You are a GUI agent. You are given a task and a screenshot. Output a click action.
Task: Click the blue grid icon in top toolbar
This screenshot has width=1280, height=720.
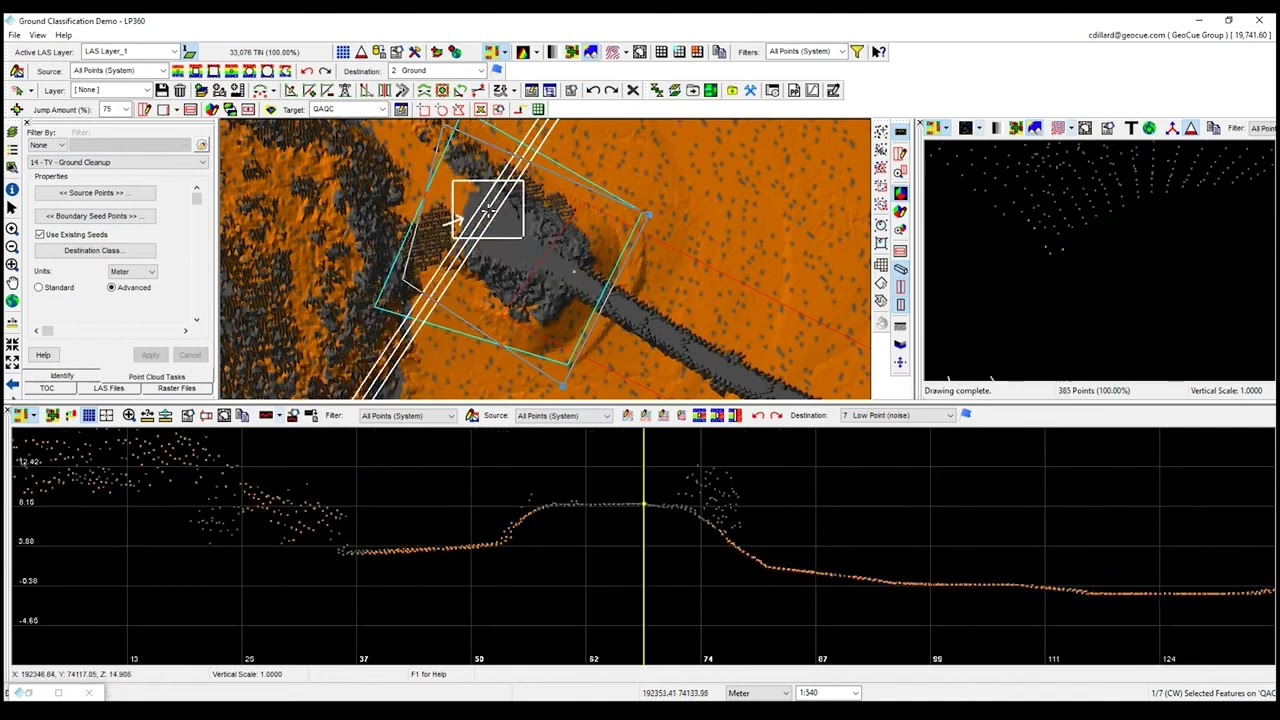coord(343,52)
